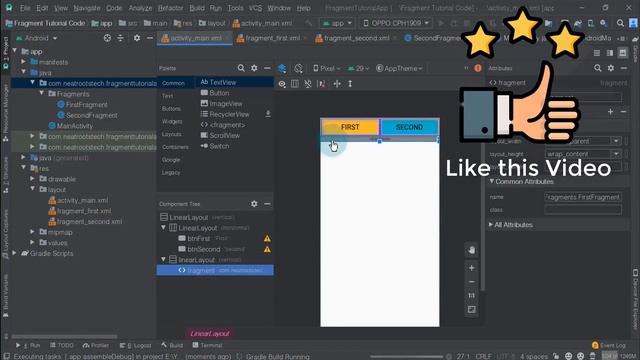This screenshot has width=640, height=360.
Task: Click the name attribute input field
Action: pyautogui.click(x=583, y=197)
